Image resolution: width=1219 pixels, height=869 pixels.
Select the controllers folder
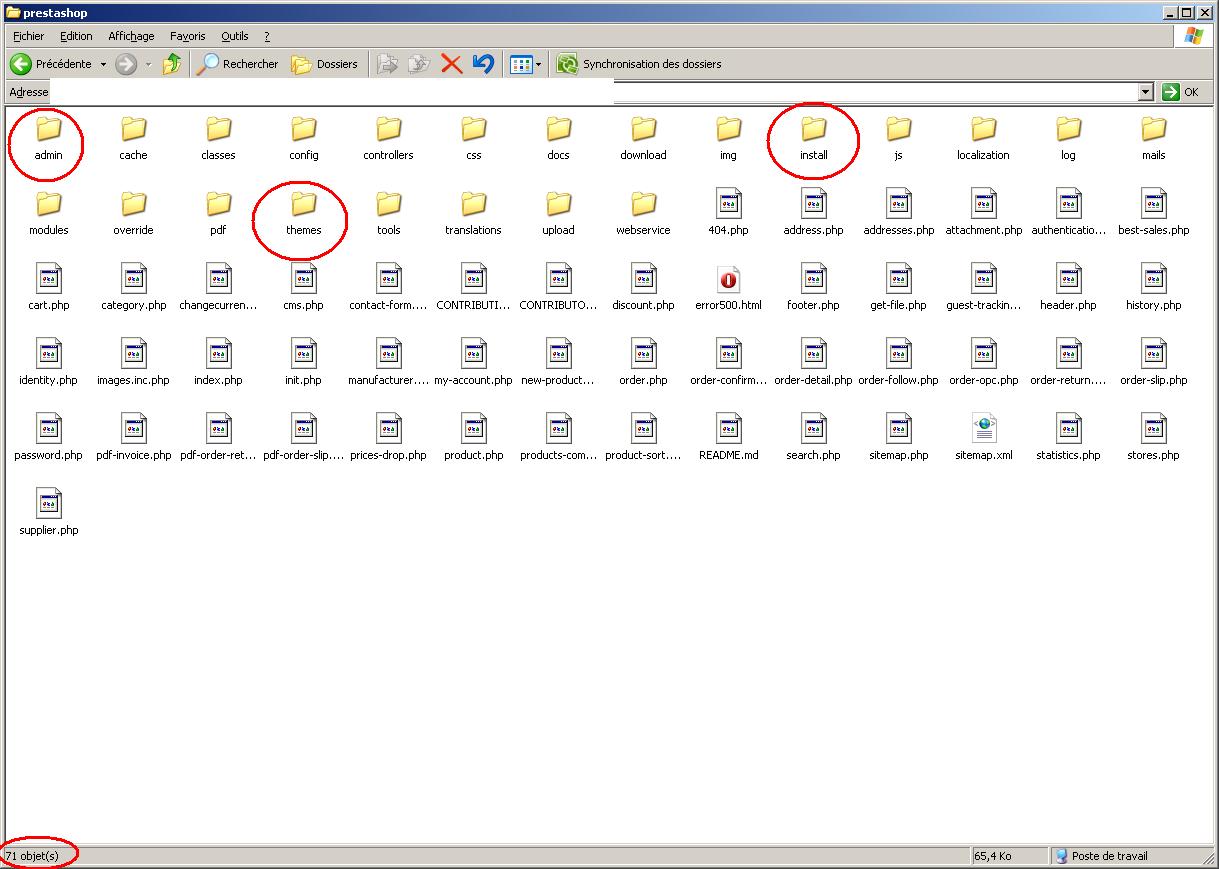coord(388,138)
